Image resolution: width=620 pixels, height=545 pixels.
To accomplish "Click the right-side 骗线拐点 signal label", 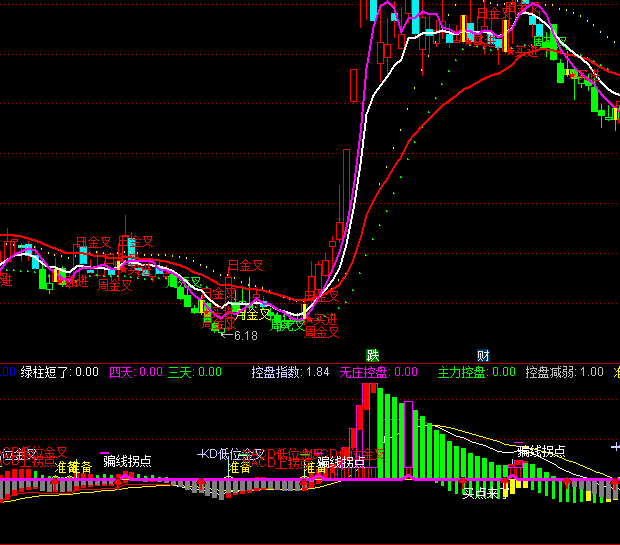I will click(541, 451).
